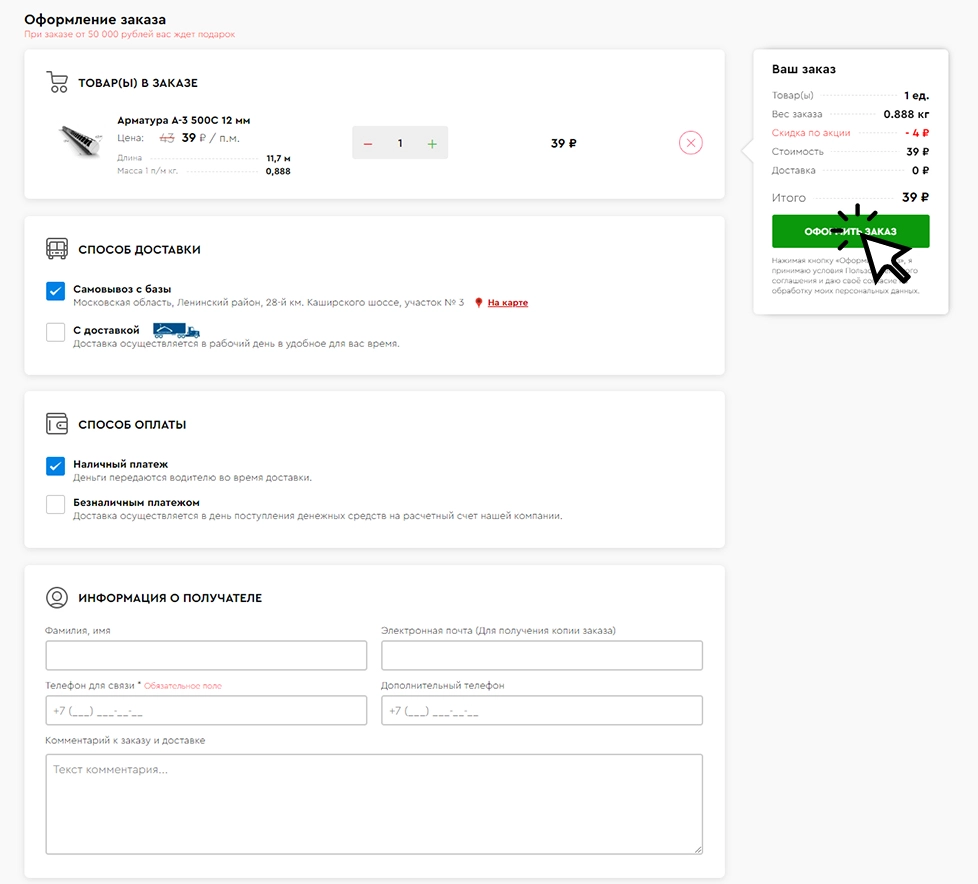Click the crossed-out old price 43
This screenshot has height=884, width=978.
coord(167,138)
